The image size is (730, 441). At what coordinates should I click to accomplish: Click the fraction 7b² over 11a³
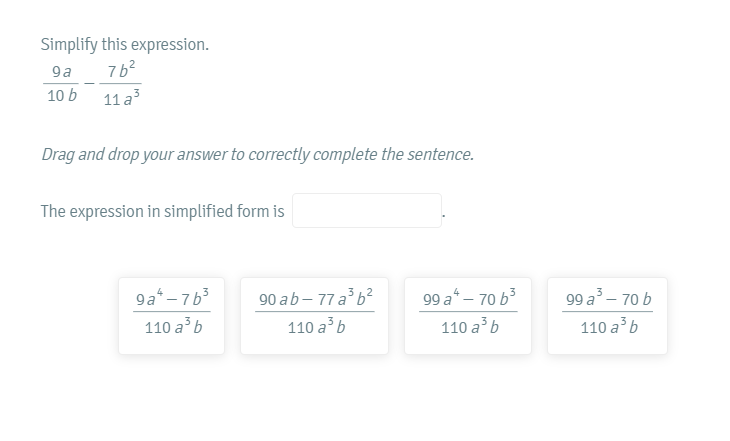pos(123,83)
